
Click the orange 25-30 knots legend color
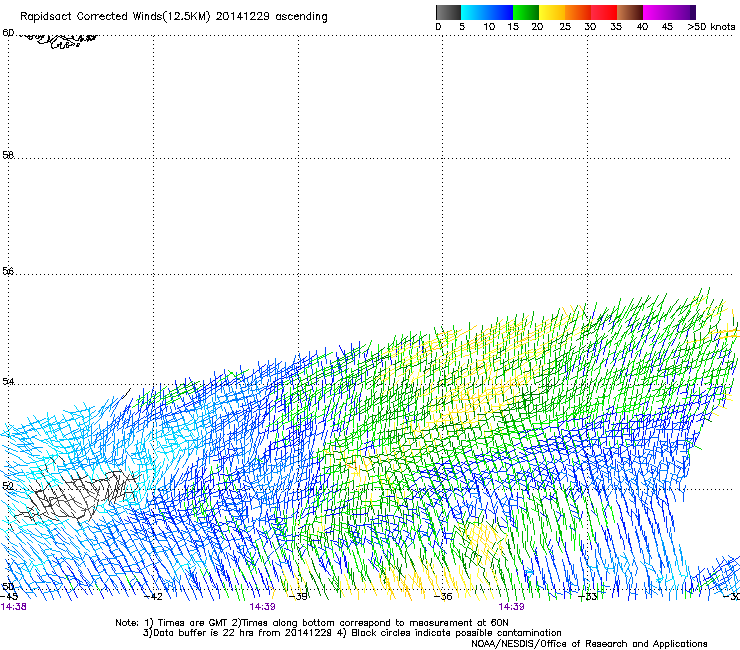pyautogui.click(x=578, y=12)
